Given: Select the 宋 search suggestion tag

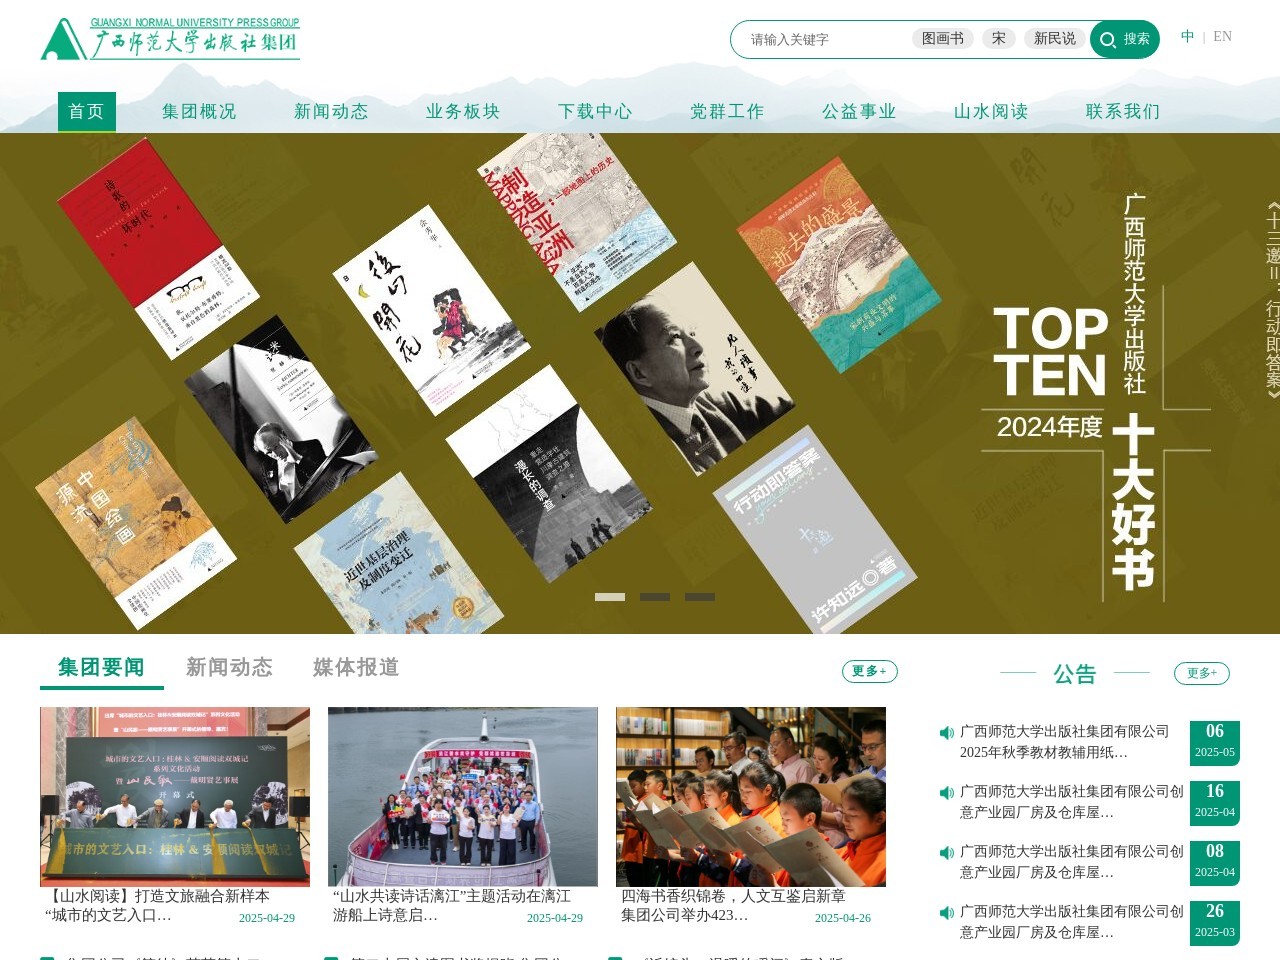Looking at the screenshot, I should coord(999,38).
